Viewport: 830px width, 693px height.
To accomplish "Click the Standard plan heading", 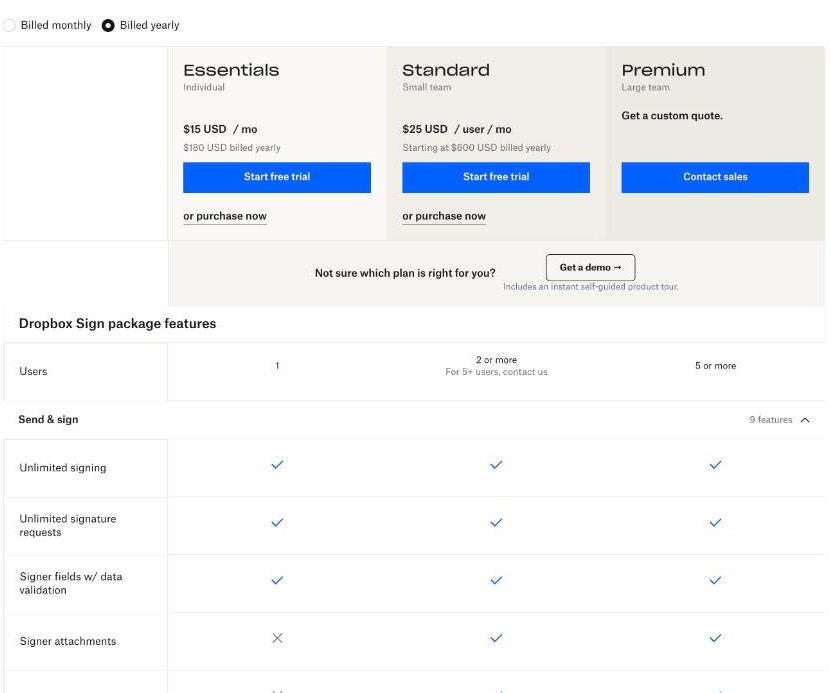I will pos(446,70).
